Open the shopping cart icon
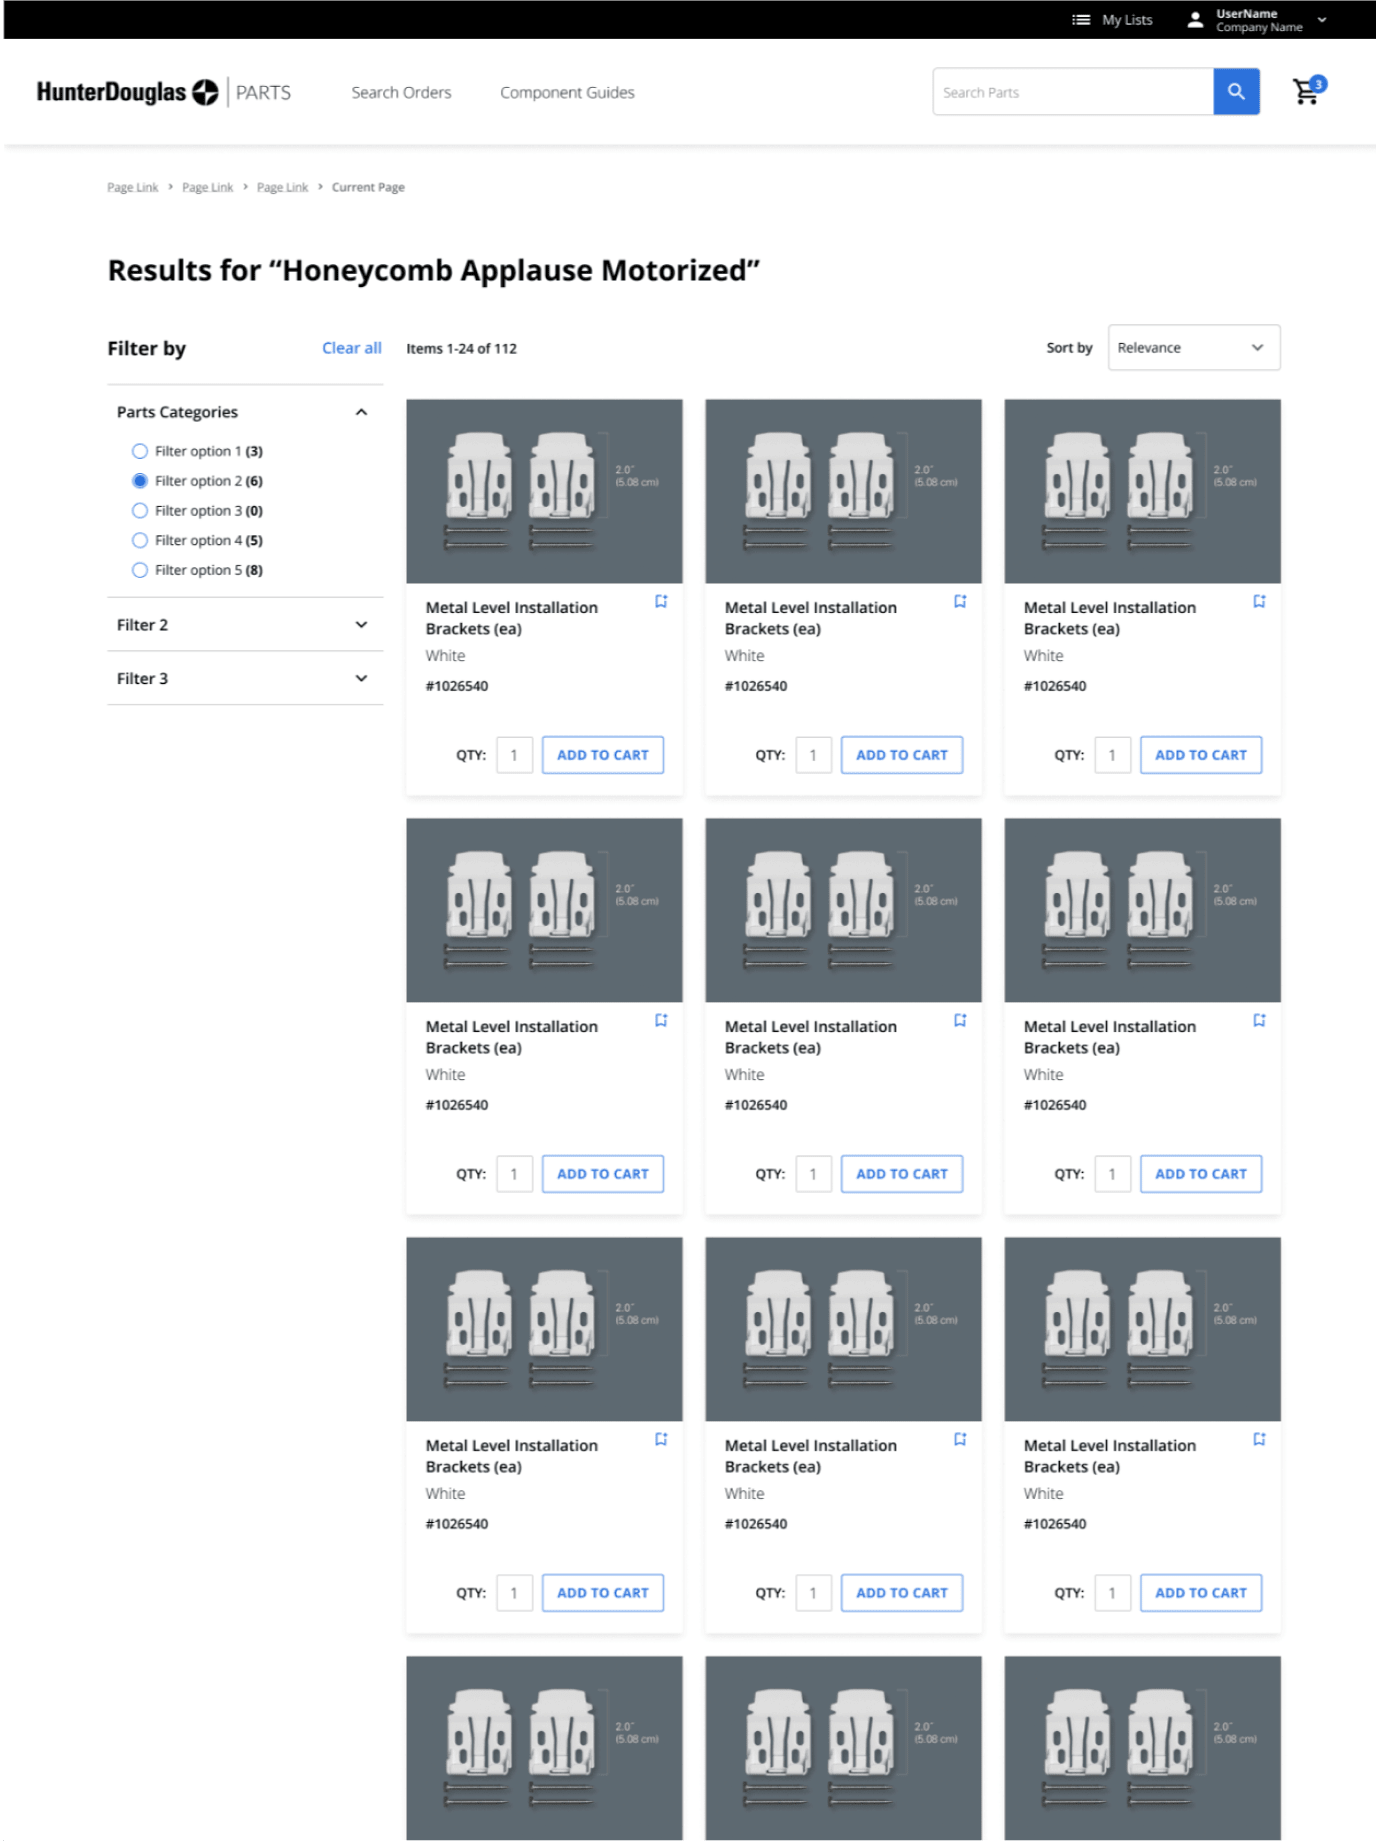The image size is (1376, 1841). pos(1307,91)
